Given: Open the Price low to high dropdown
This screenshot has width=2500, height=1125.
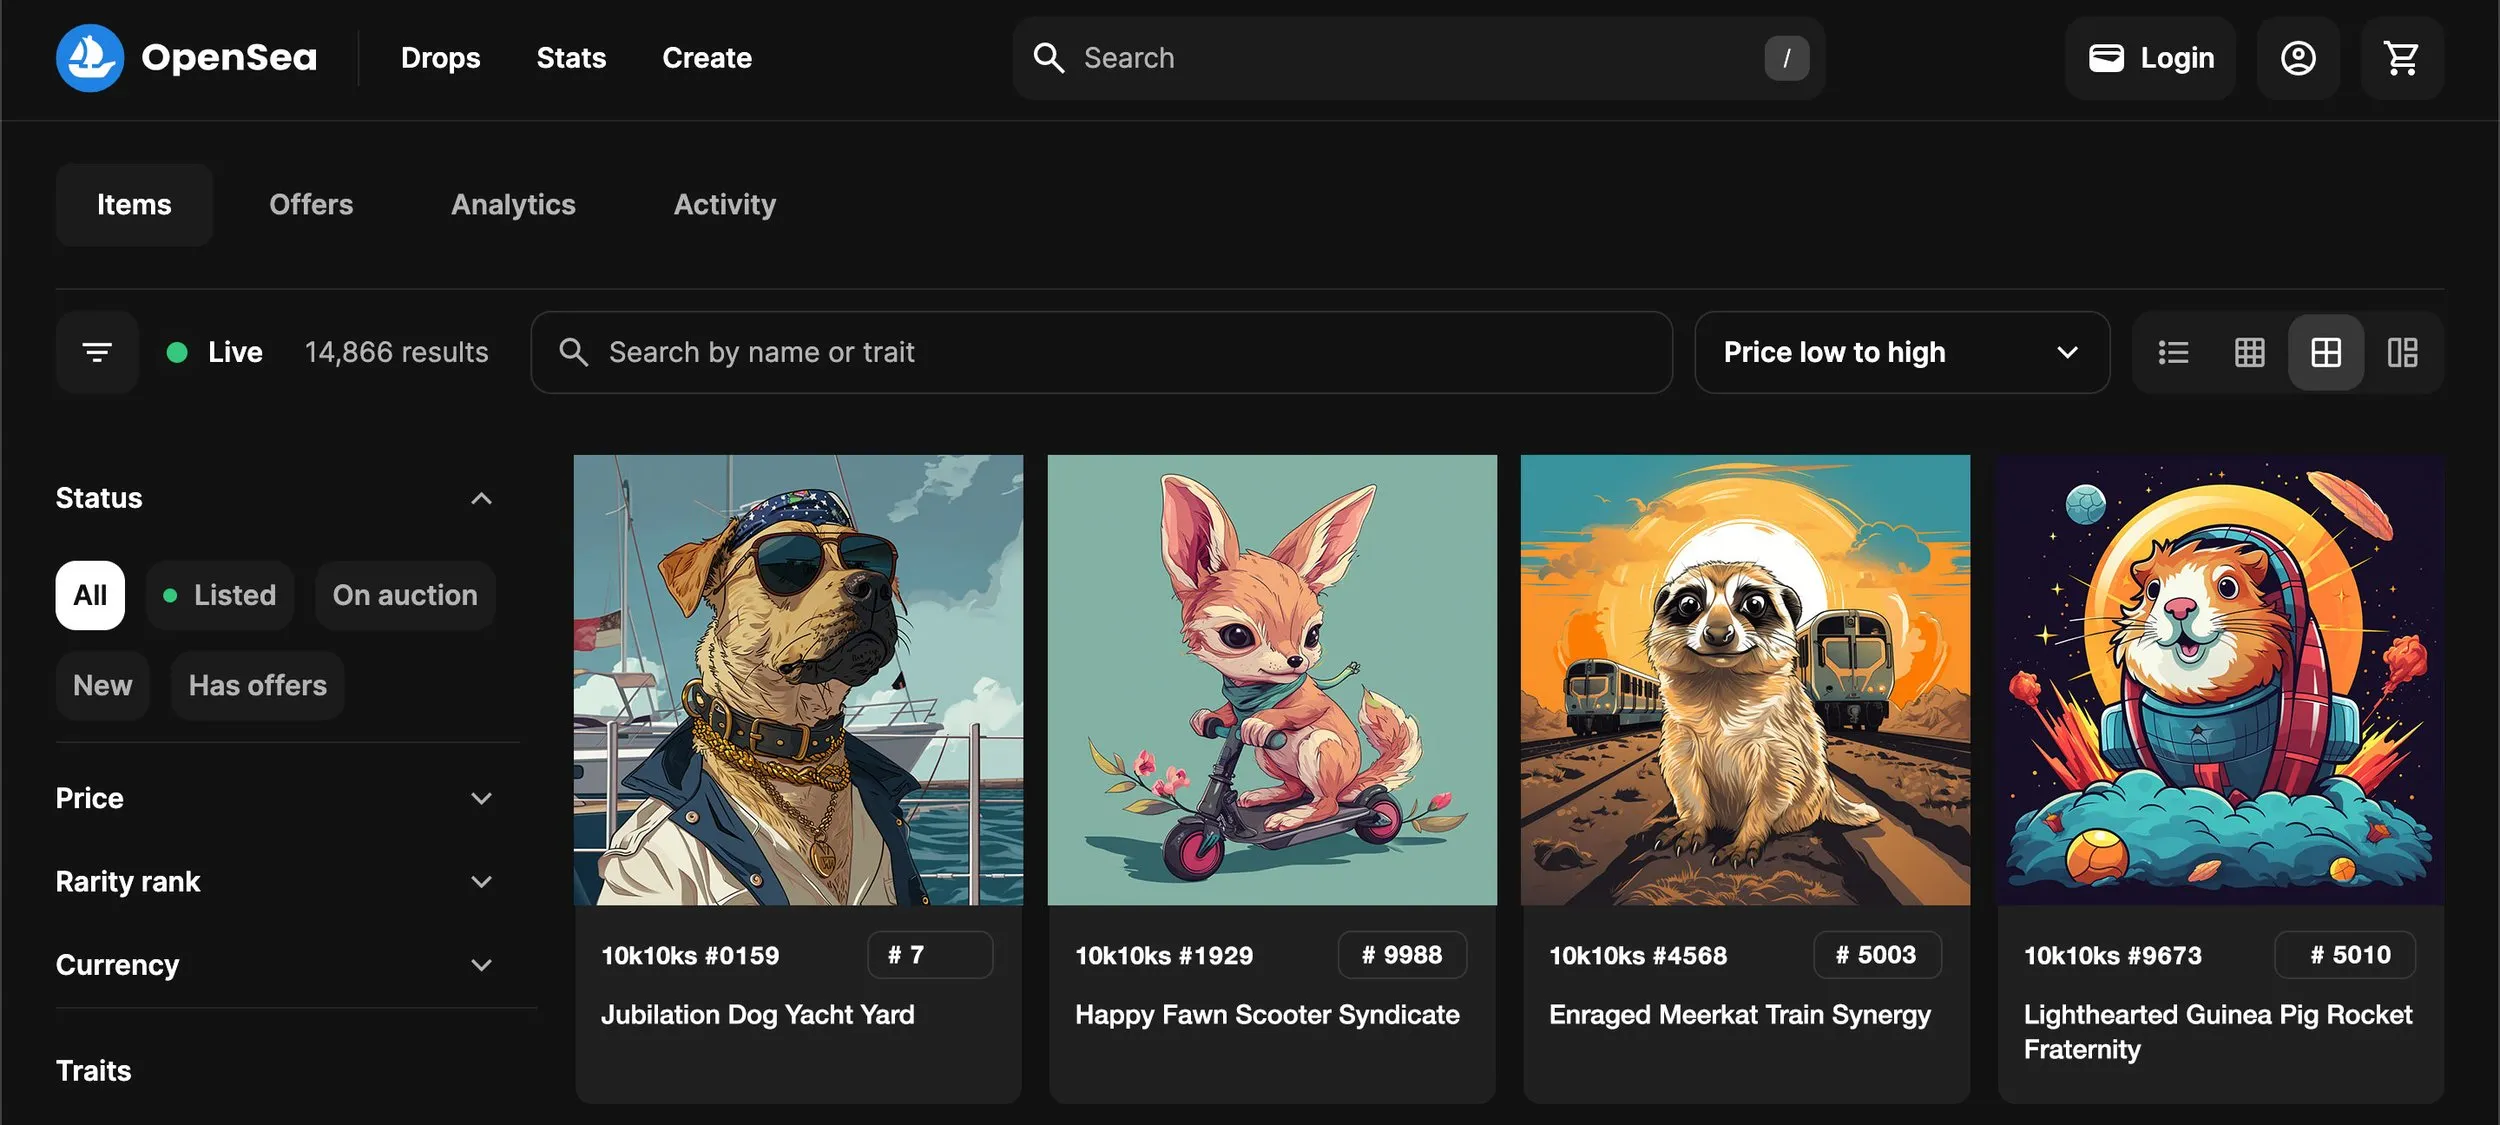Looking at the screenshot, I should pos(1901,352).
